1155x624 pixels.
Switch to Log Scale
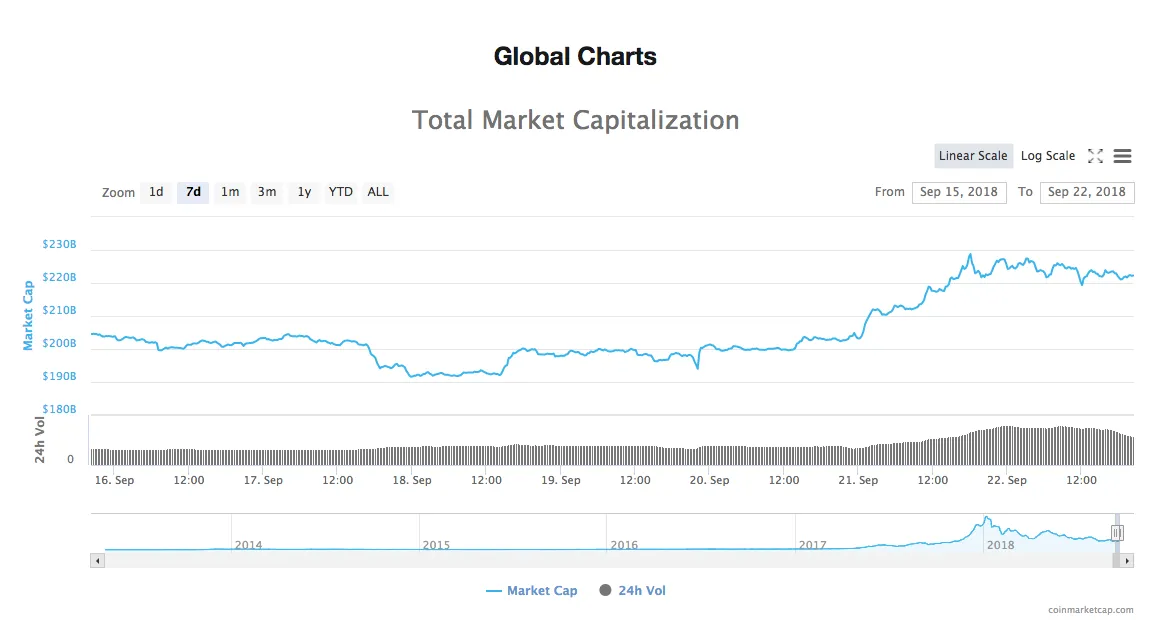click(x=1047, y=156)
